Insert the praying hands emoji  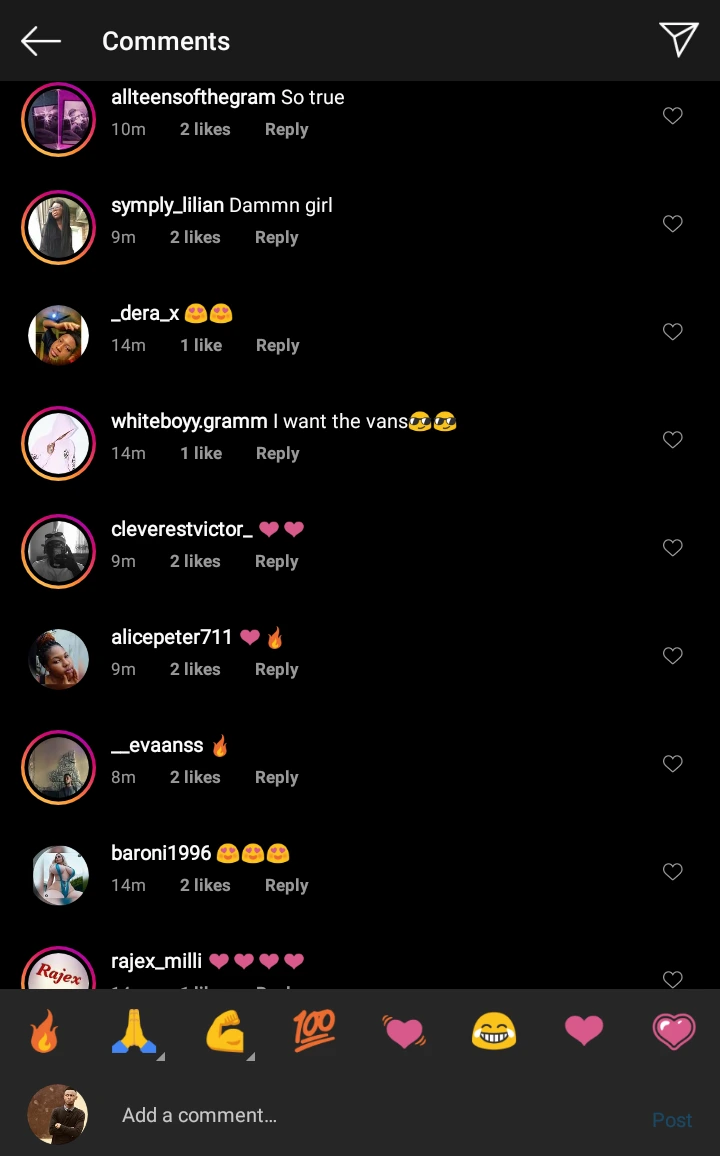click(134, 1031)
